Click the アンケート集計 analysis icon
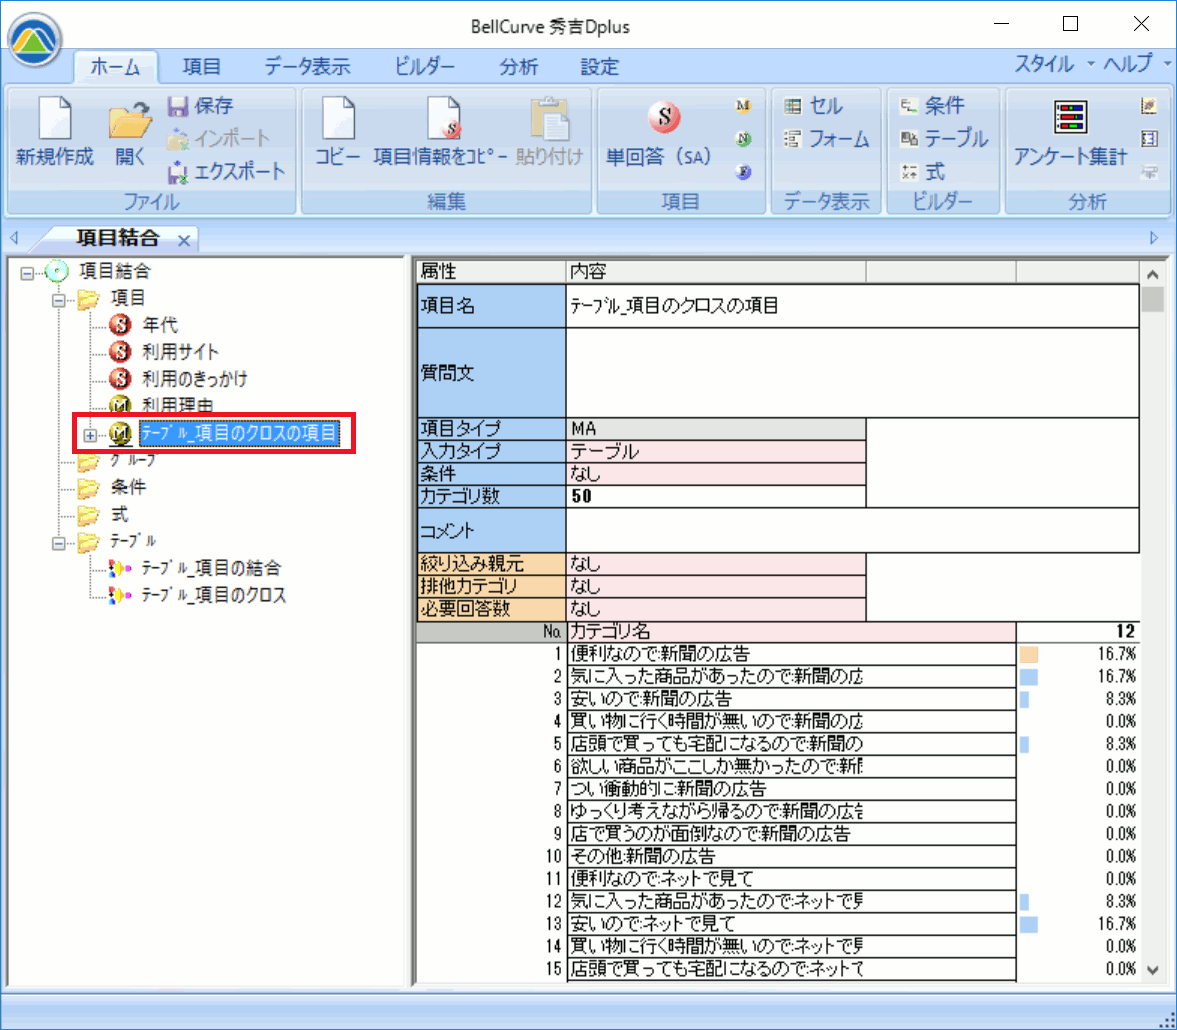Screen dimensions: 1177x1030 [1070, 119]
